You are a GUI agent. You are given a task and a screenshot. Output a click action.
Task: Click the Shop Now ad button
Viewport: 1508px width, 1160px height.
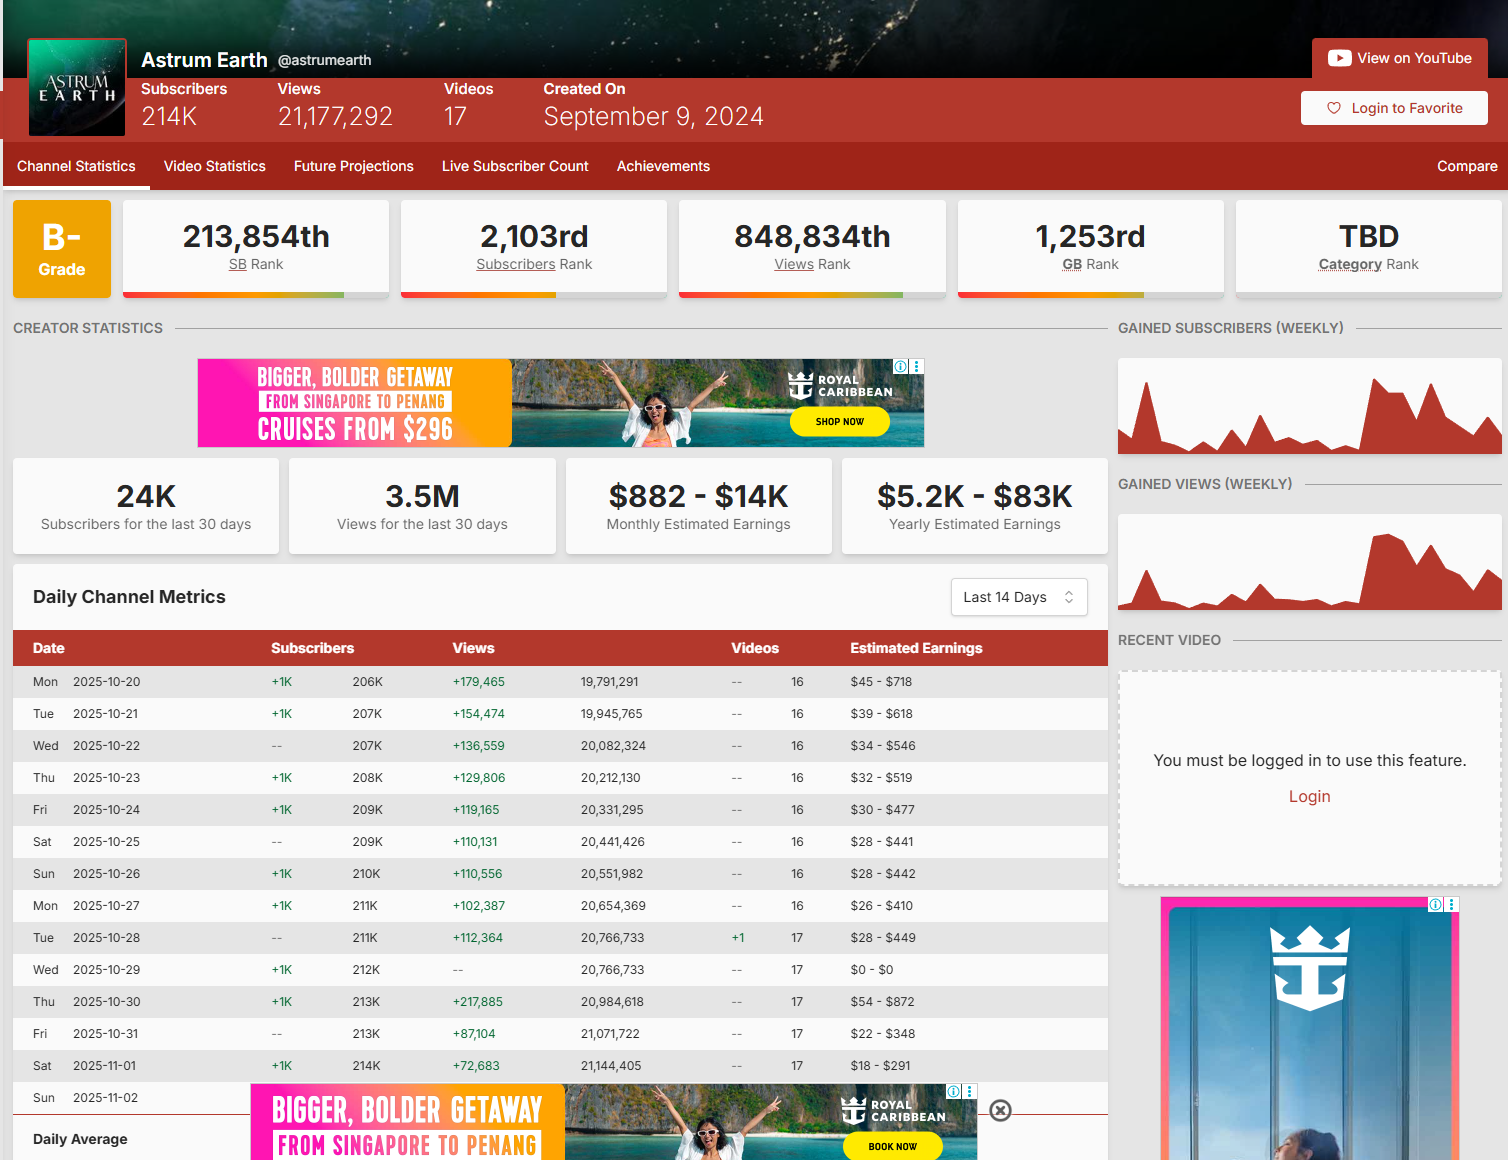pyautogui.click(x=839, y=422)
